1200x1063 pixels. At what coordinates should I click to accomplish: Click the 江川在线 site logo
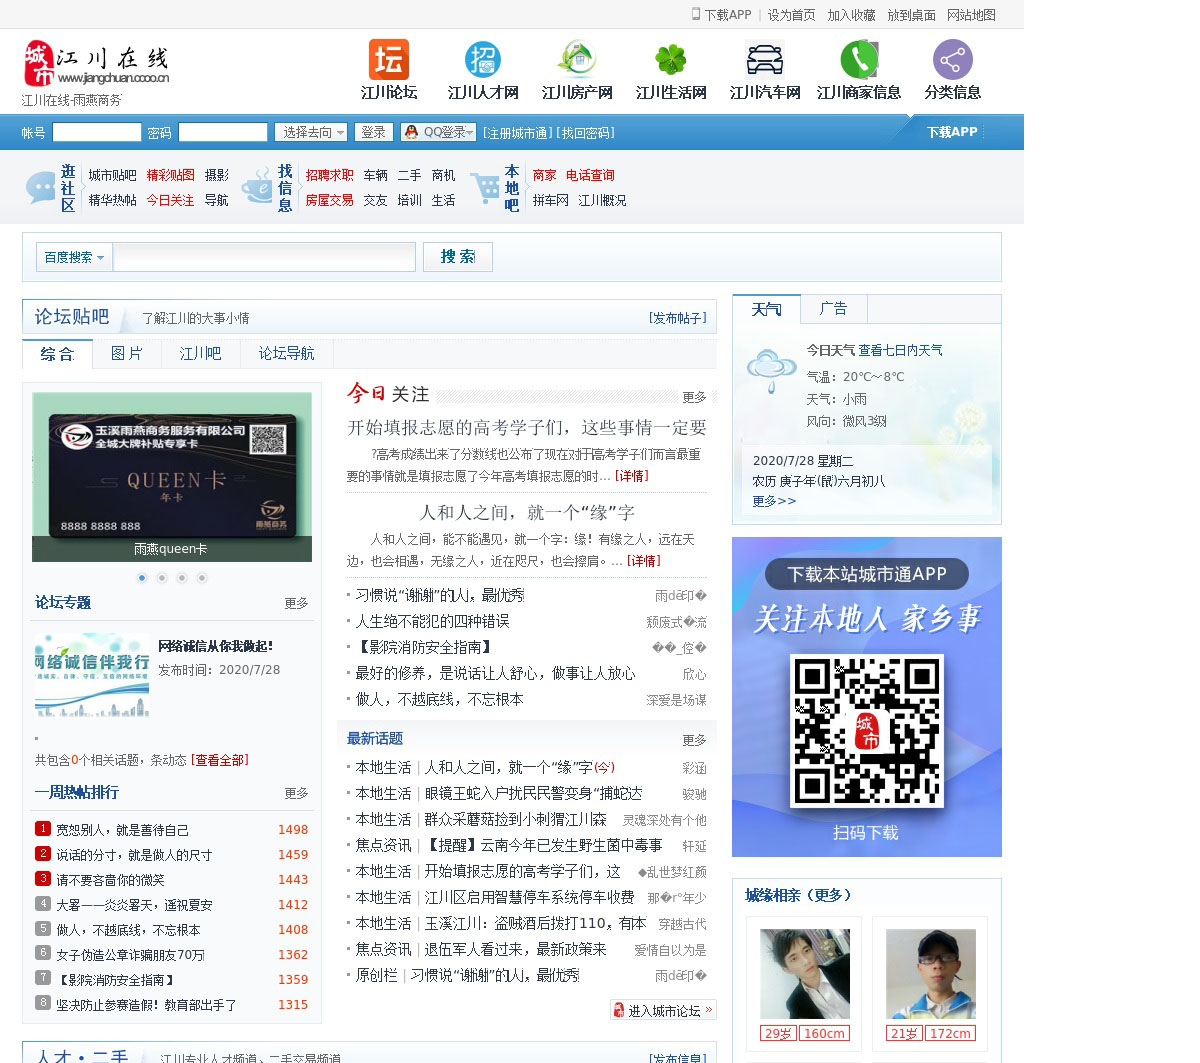click(96, 64)
